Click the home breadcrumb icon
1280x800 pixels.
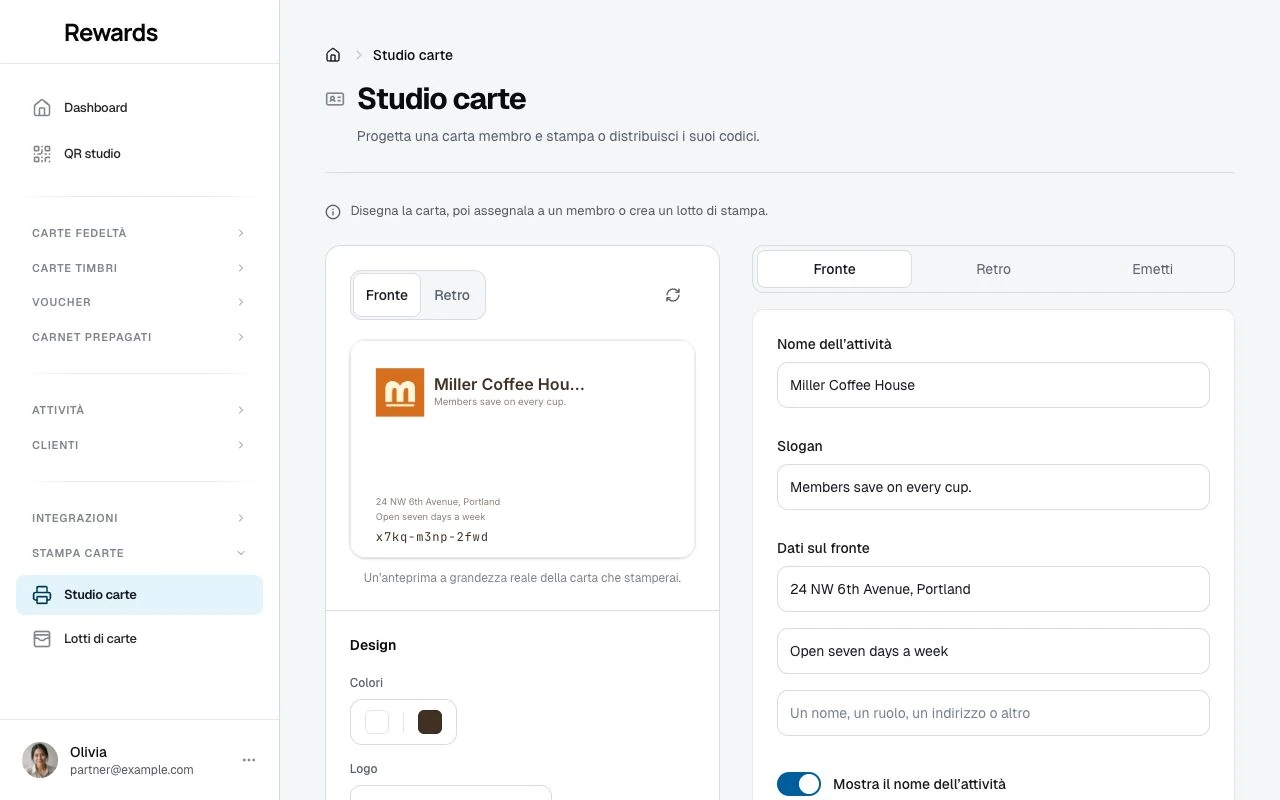click(333, 55)
